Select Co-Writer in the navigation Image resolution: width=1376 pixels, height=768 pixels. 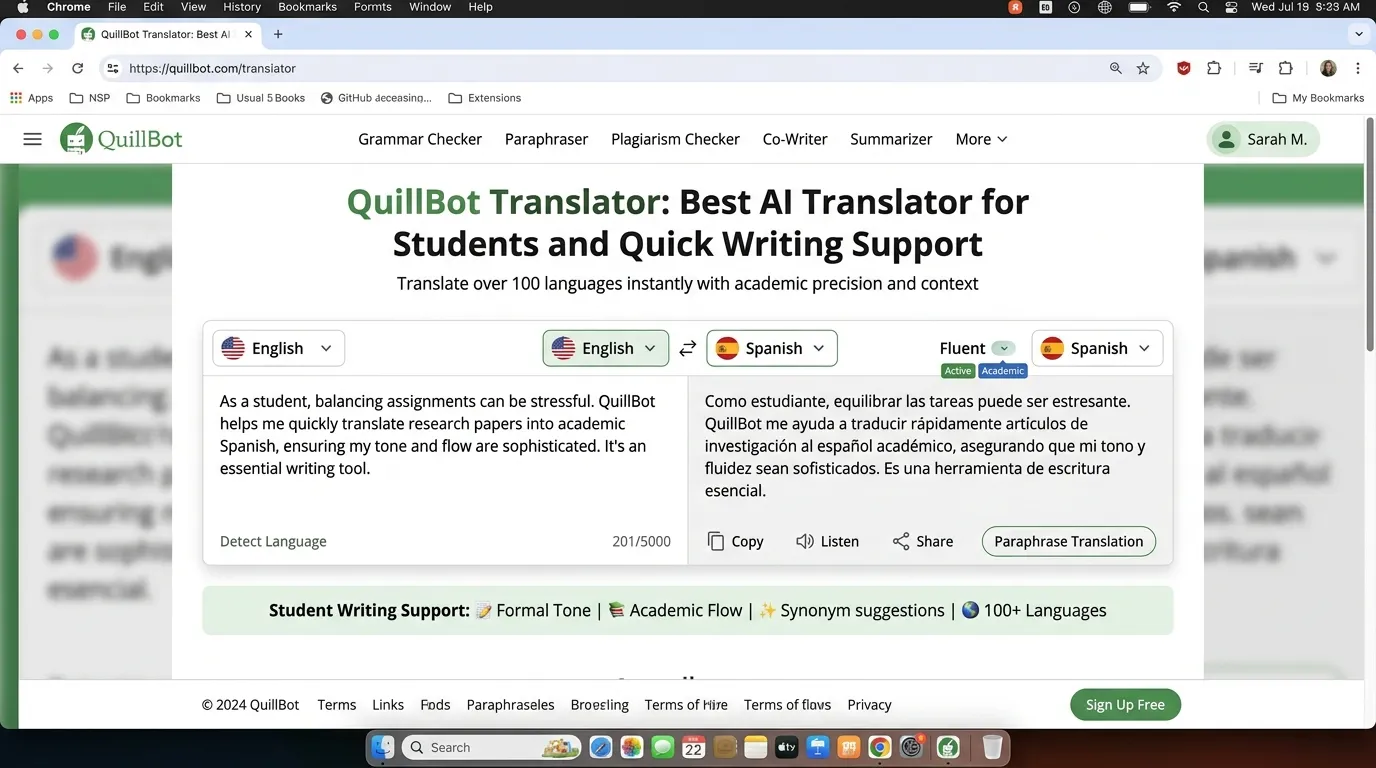795,139
